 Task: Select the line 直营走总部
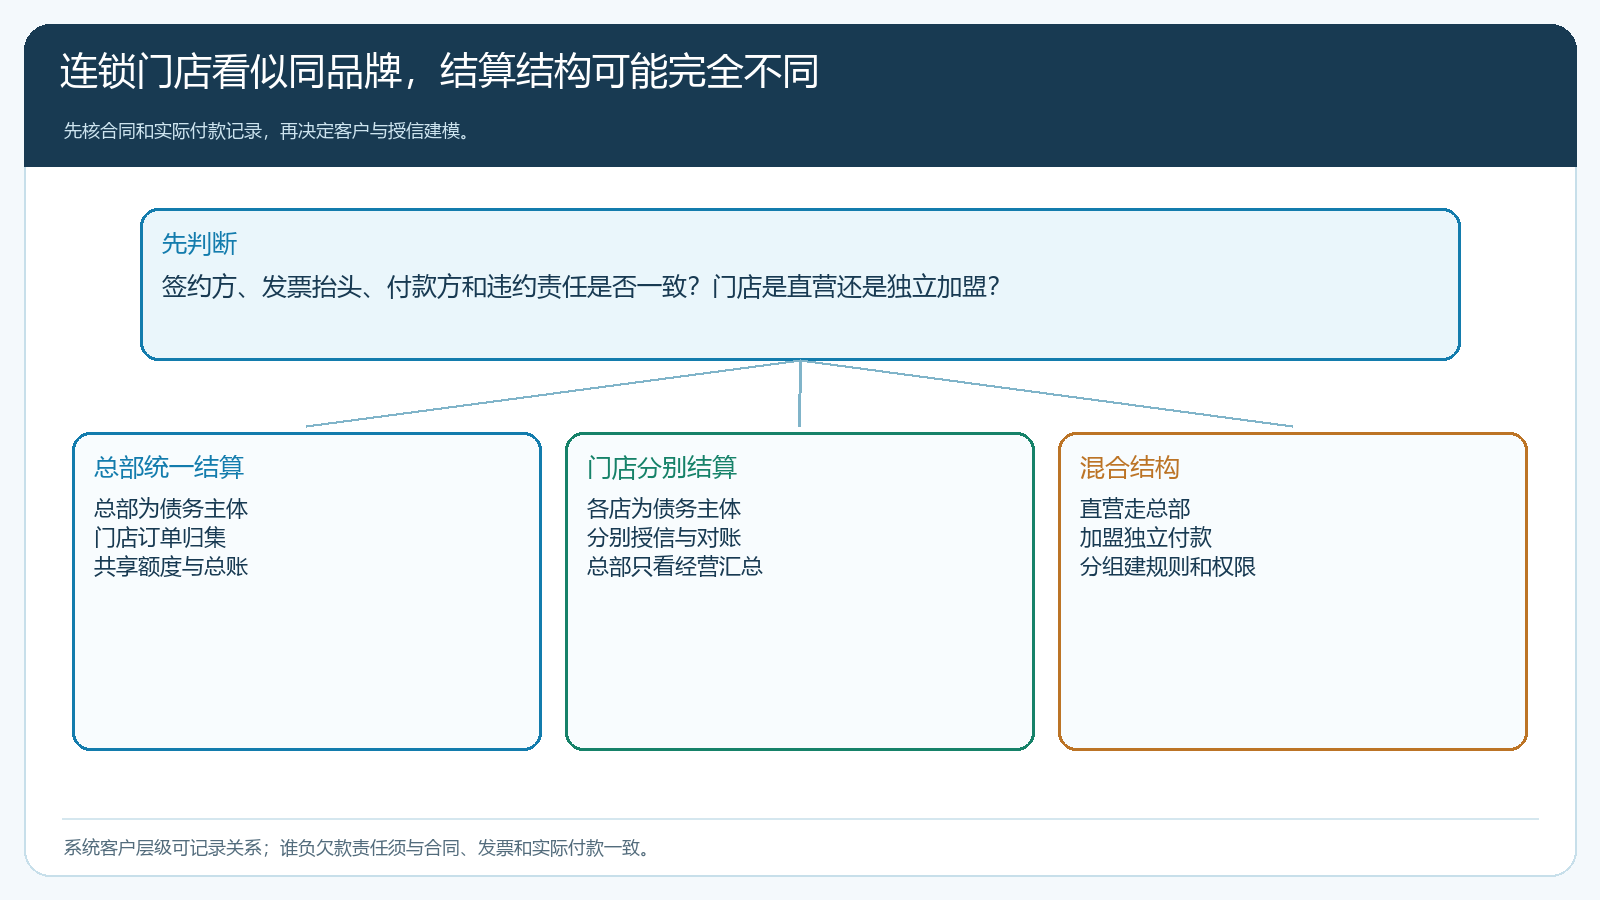1135,509
